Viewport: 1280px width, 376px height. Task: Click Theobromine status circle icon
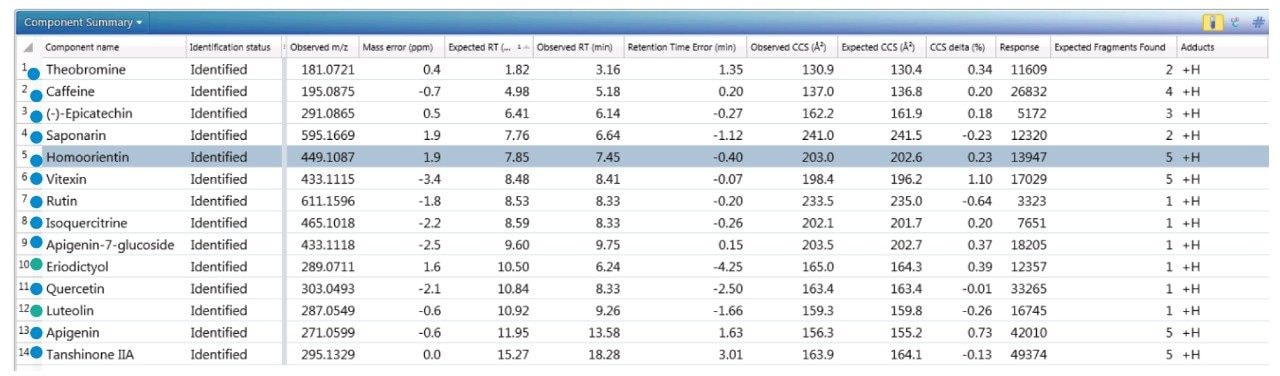pos(33,73)
